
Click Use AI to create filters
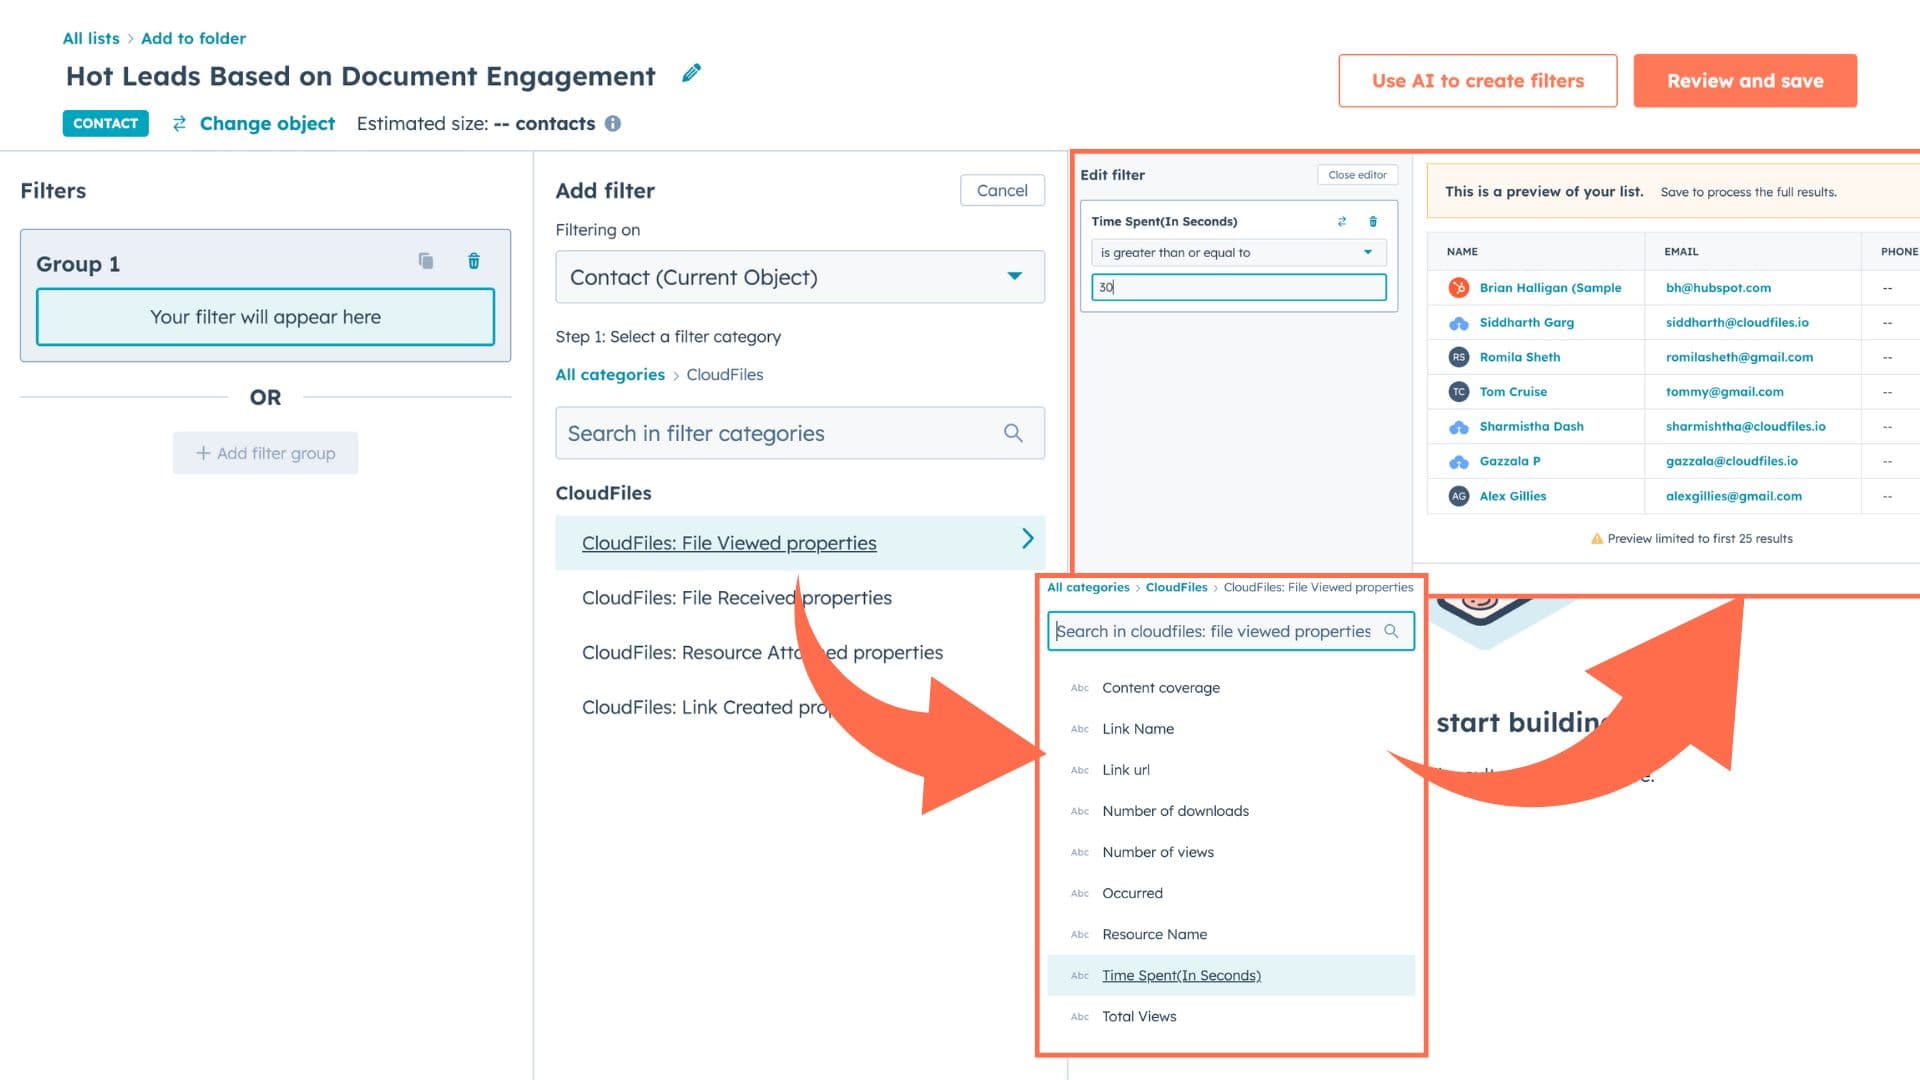[x=1477, y=81]
